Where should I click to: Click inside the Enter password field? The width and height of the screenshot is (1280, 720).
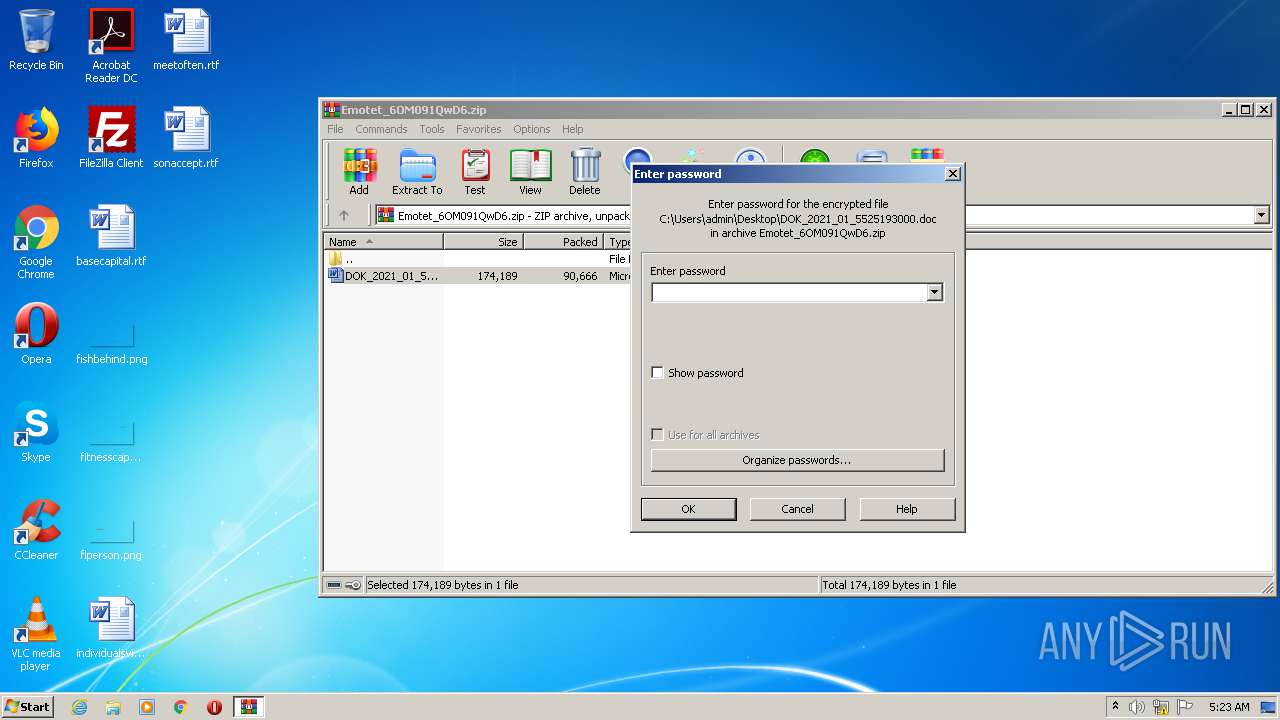coord(789,292)
